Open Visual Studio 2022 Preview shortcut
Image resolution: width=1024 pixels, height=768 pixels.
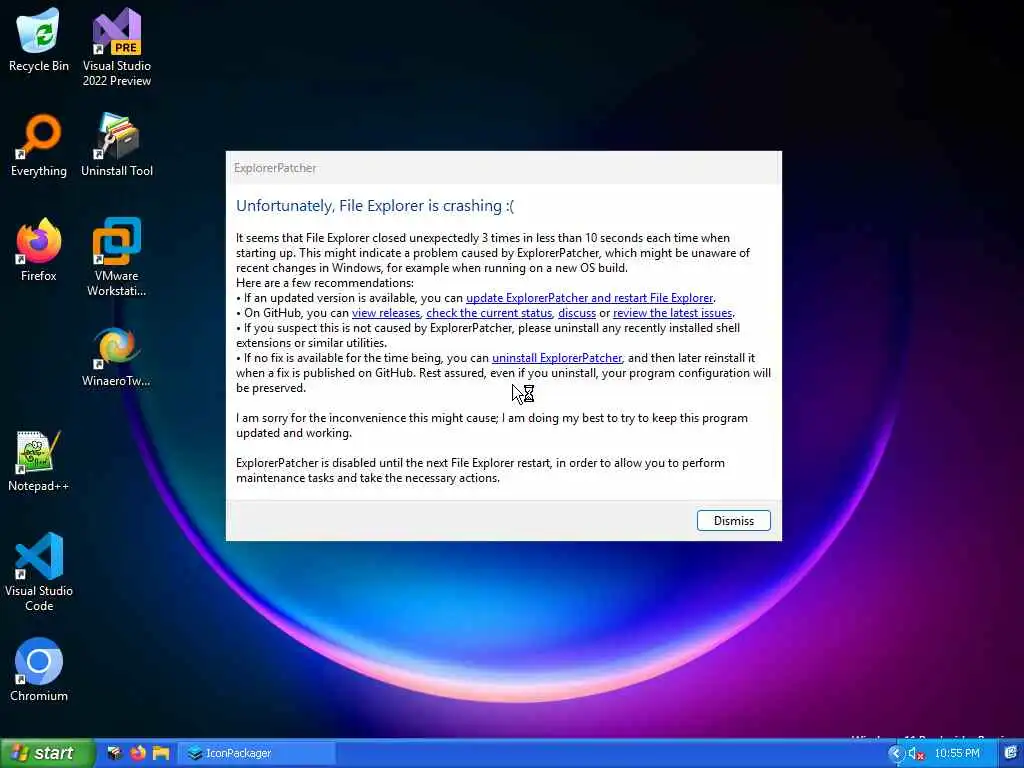(117, 47)
